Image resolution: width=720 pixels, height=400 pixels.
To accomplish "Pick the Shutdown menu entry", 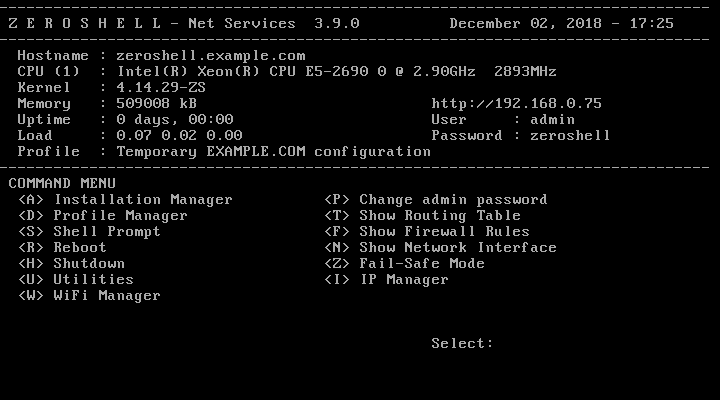I will (71, 264).
